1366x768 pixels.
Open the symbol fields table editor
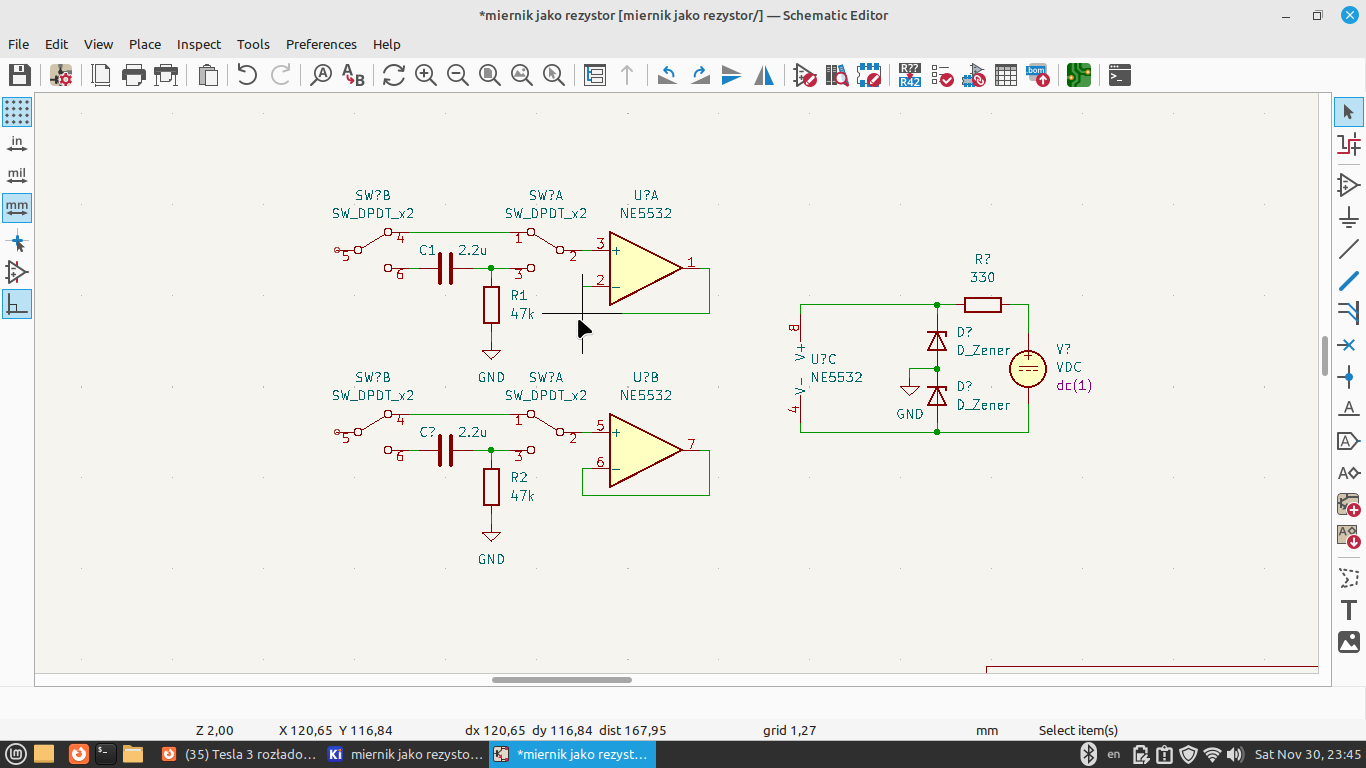point(1006,75)
